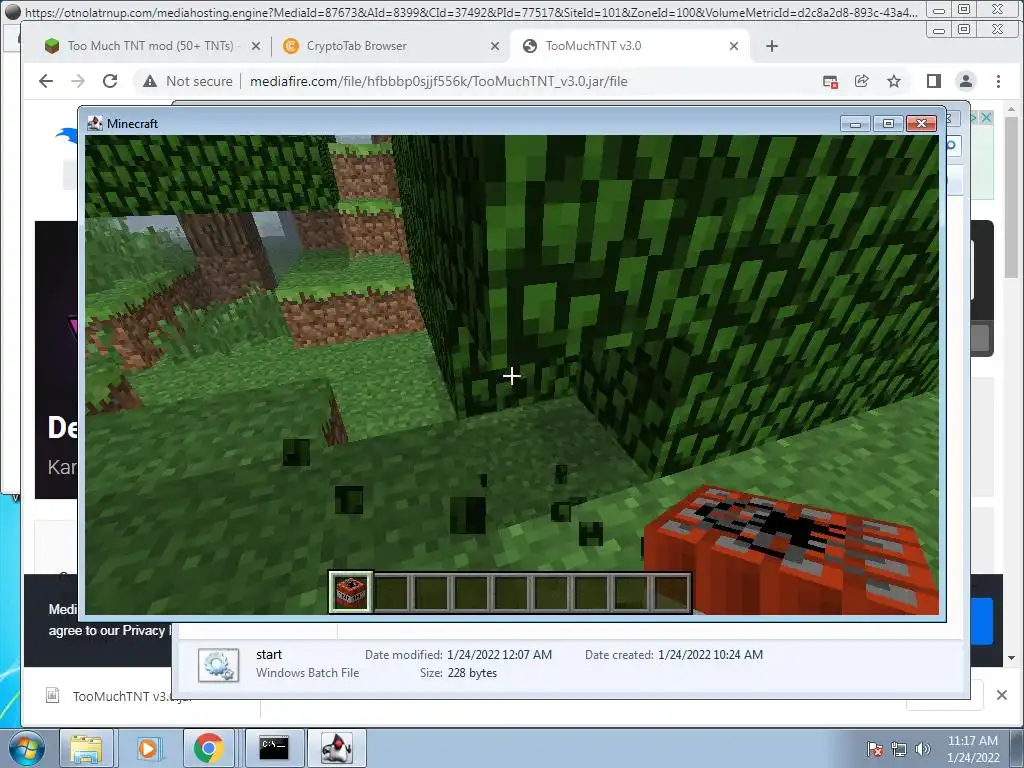Share this page icon
The width and height of the screenshot is (1024, 768).
click(861, 81)
